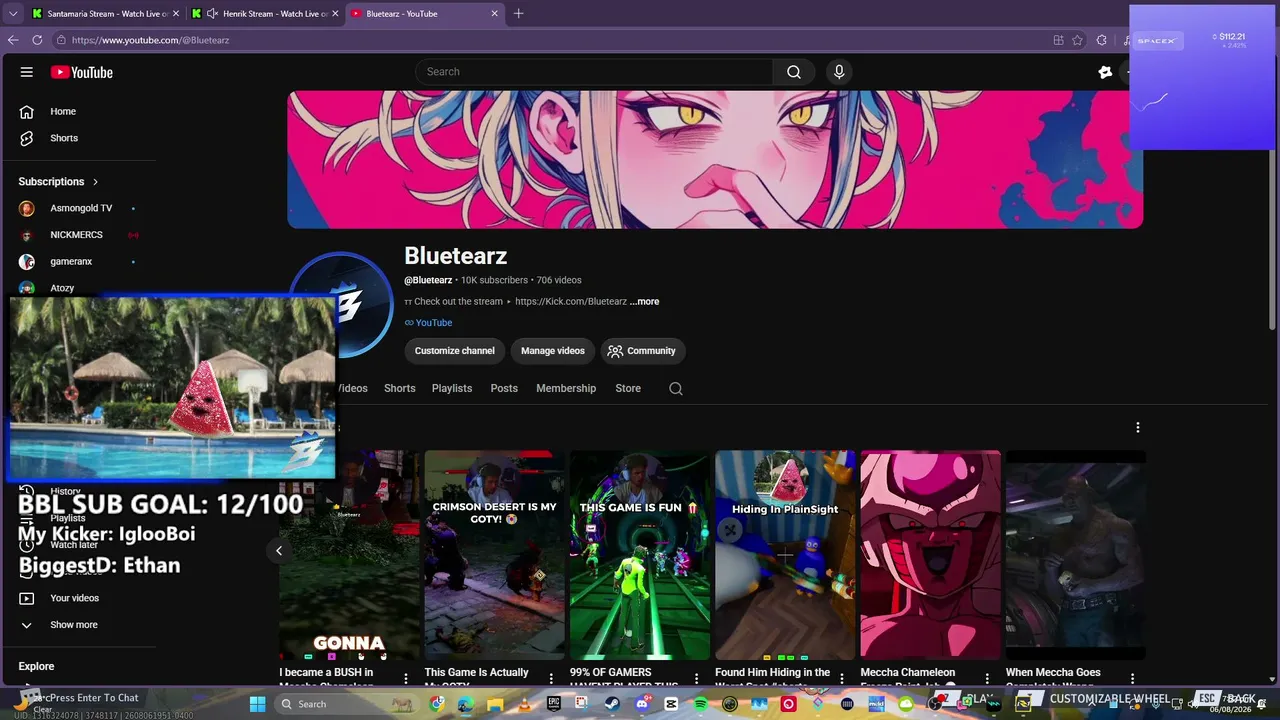Switch to the Posts tab
1280x720 pixels.
click(504, 388)
